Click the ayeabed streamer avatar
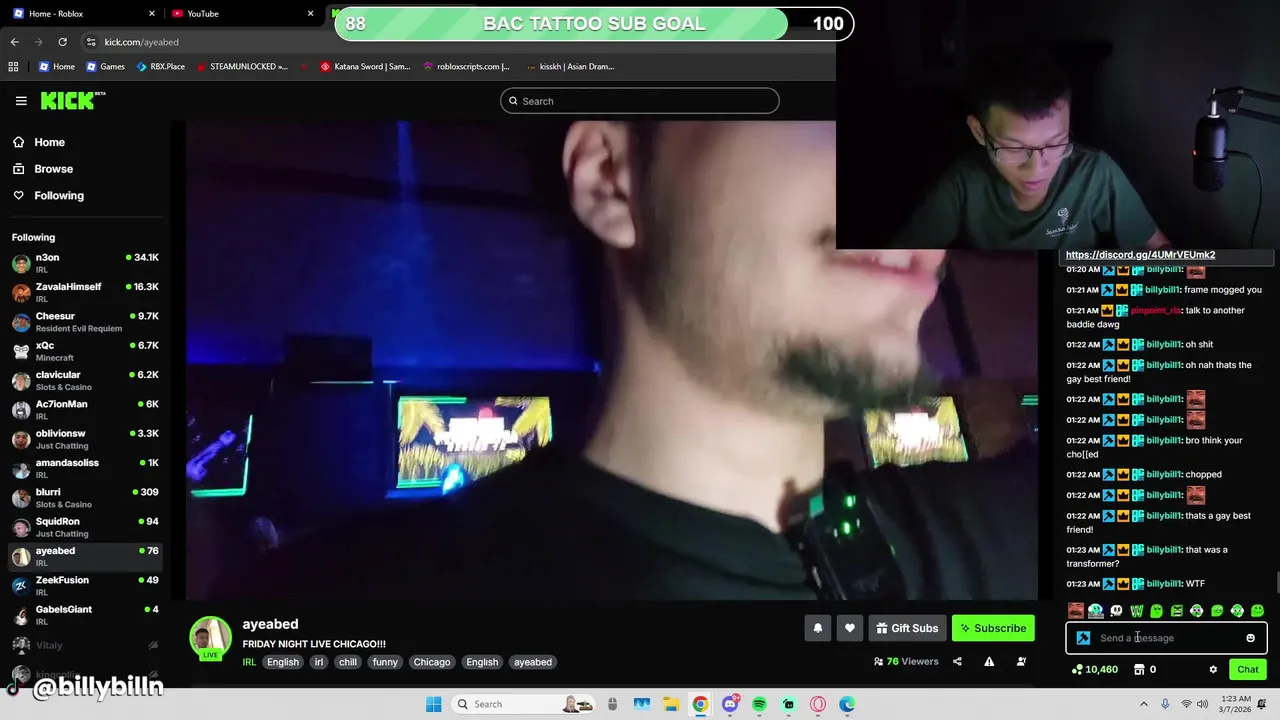Screen dimensions: 1280x720 [210, 637]
